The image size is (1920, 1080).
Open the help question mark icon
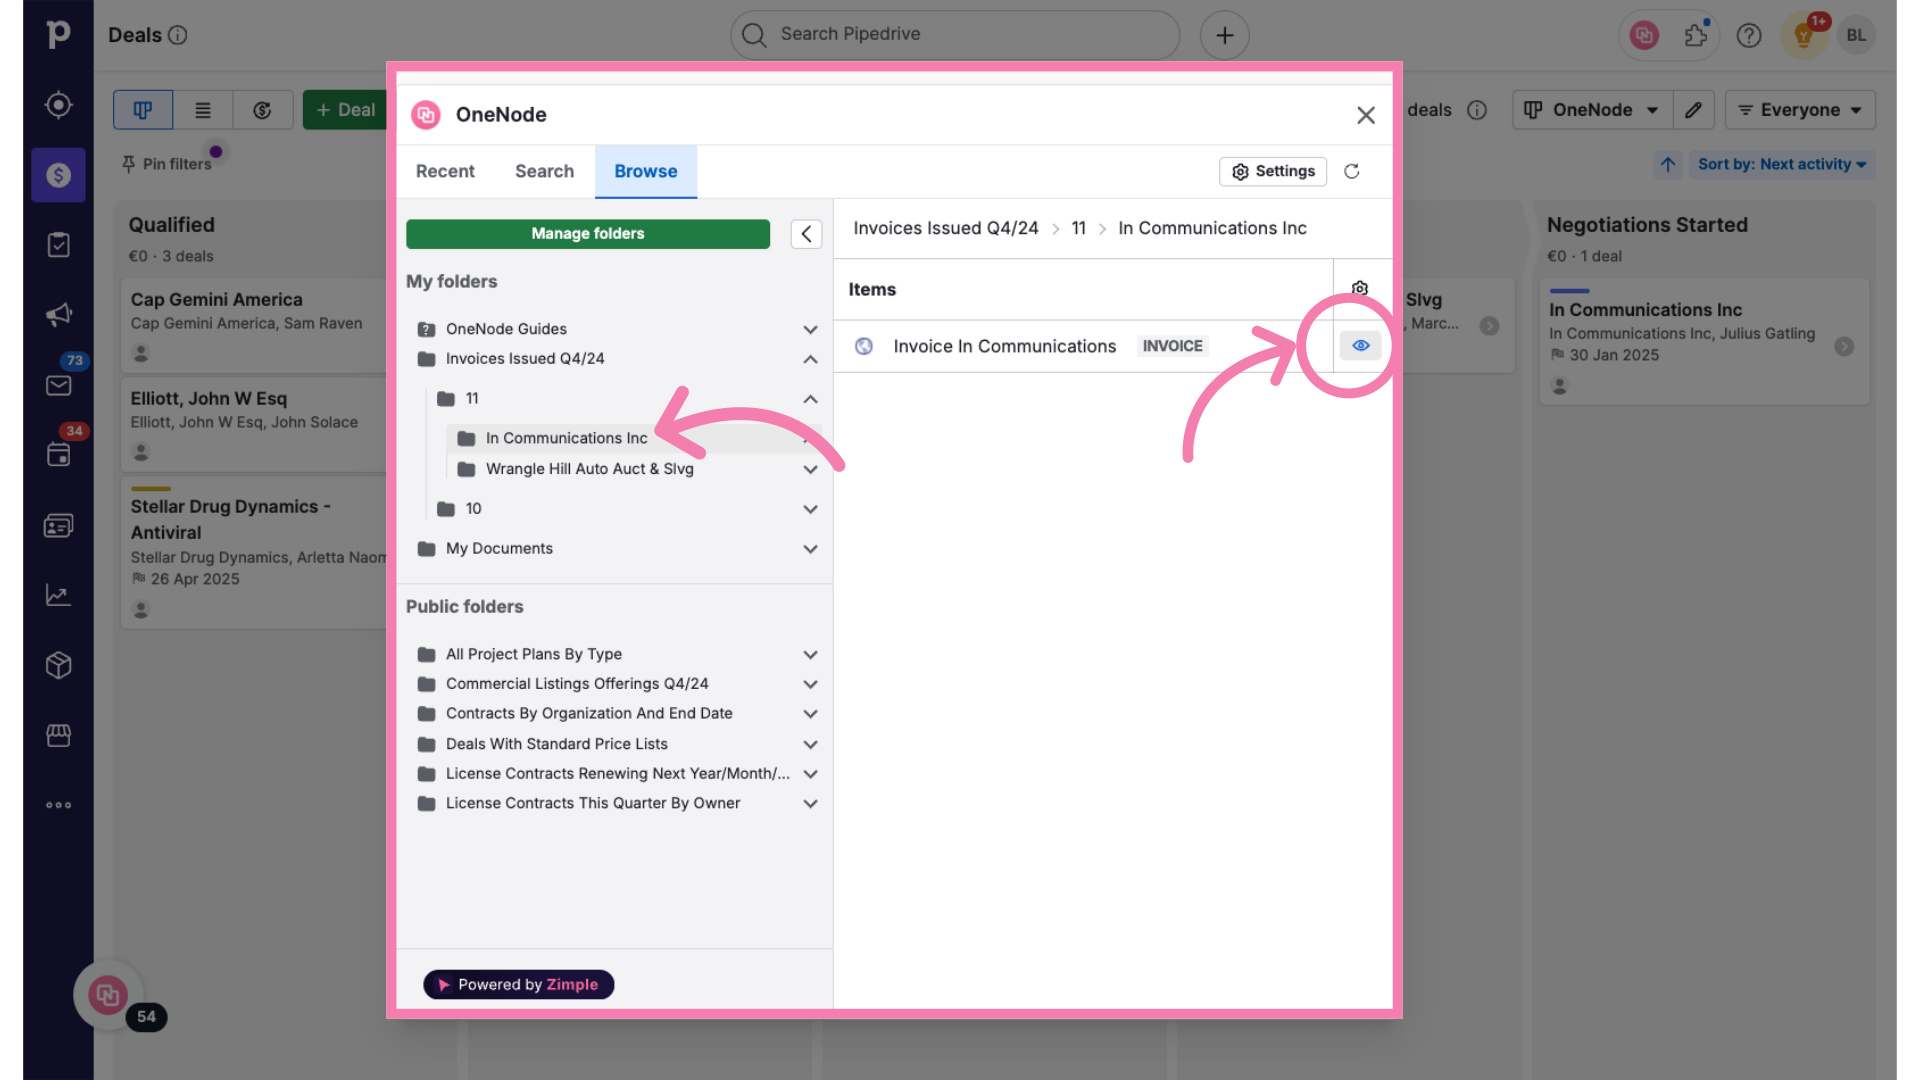pos(1749,35)
